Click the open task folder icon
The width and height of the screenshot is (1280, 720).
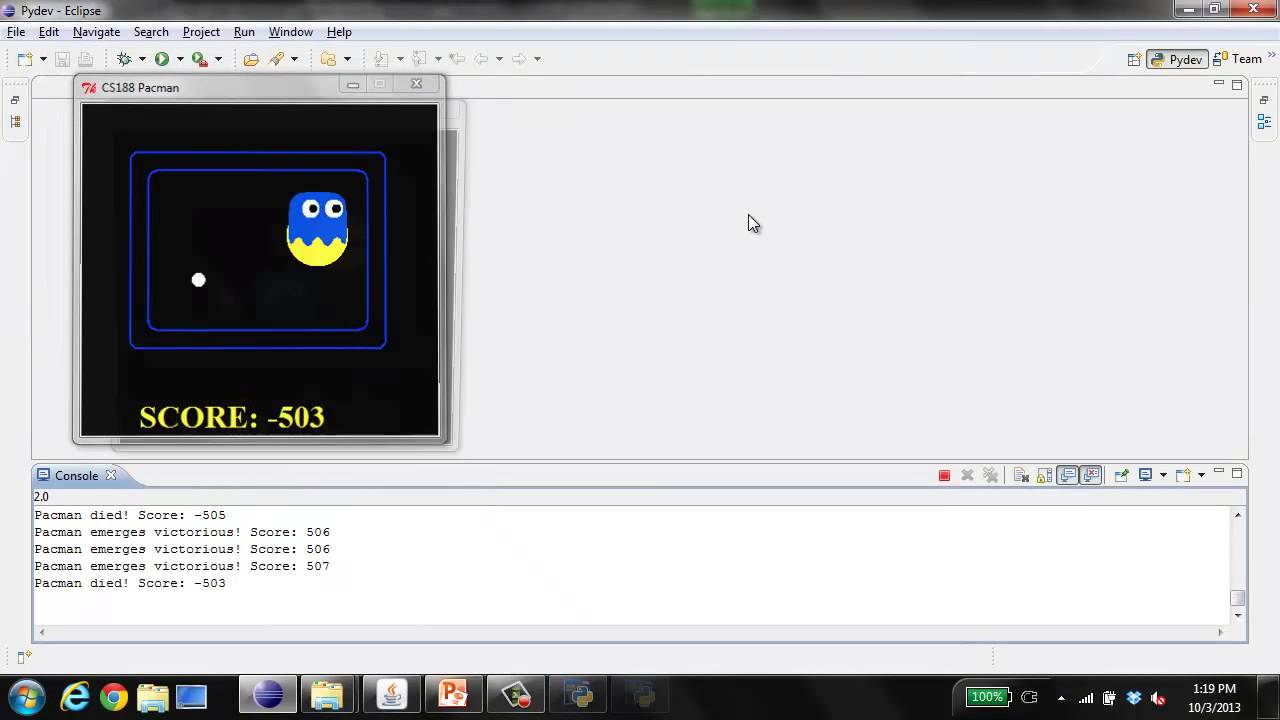328,59
